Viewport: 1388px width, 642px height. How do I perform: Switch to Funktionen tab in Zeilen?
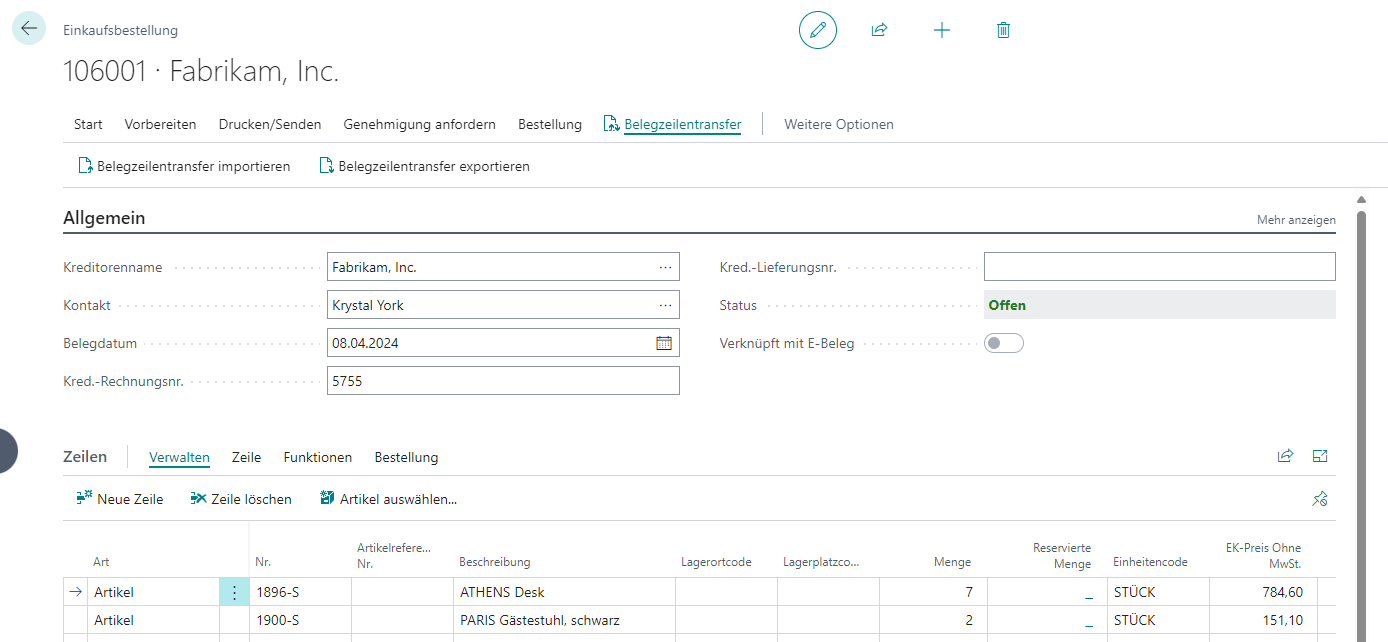click(317, 457)
